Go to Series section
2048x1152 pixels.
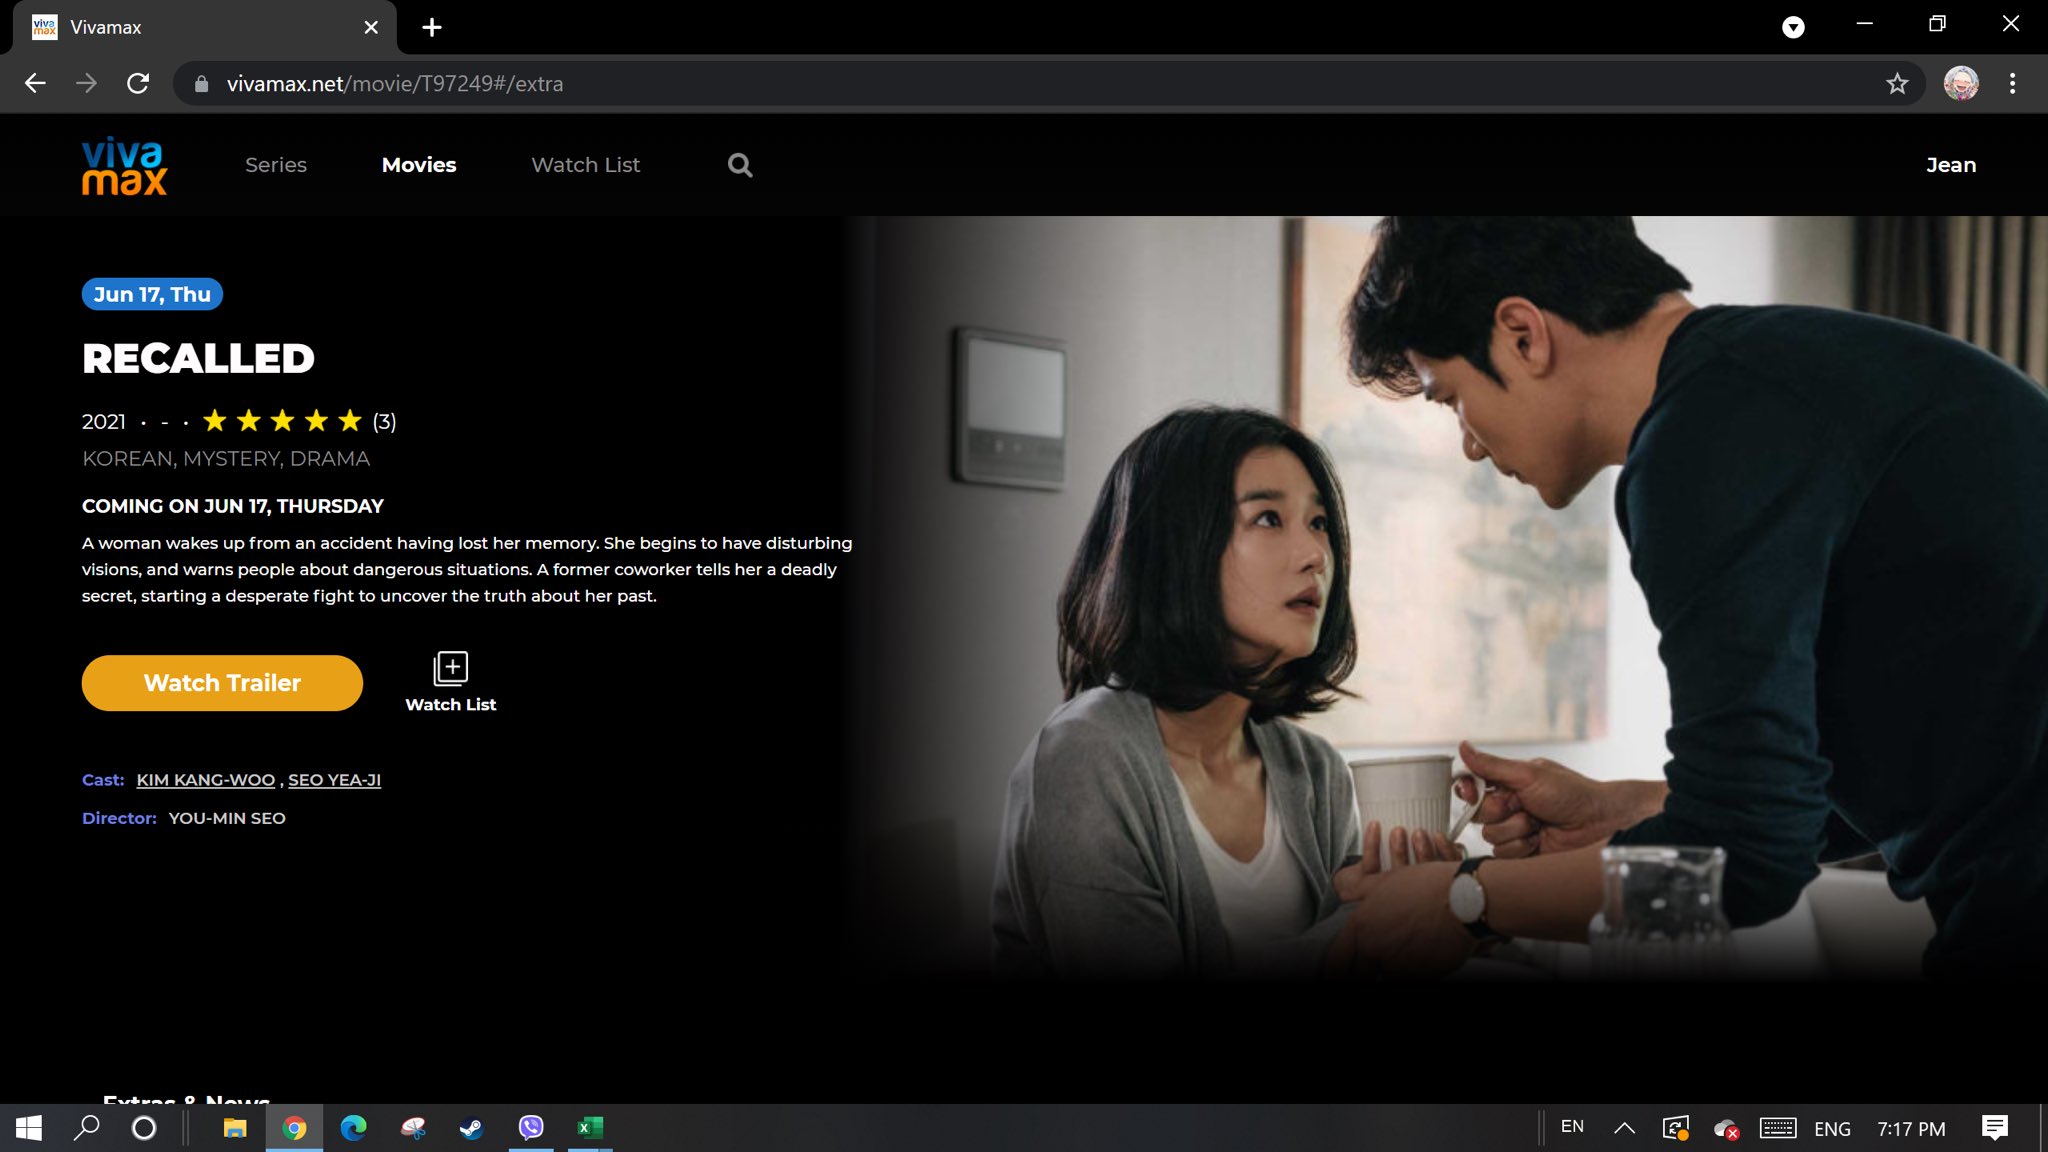click(x=276, y=165)
